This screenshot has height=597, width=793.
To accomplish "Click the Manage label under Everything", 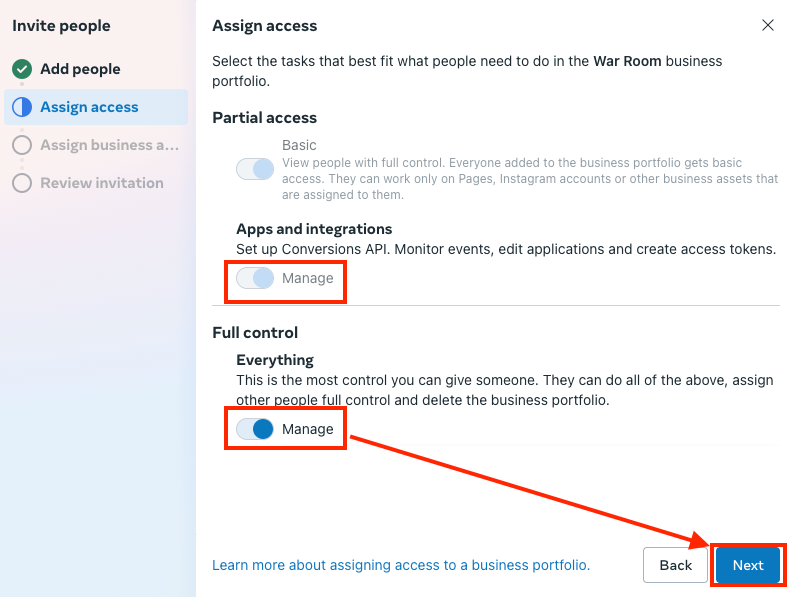I will point(308,429).
